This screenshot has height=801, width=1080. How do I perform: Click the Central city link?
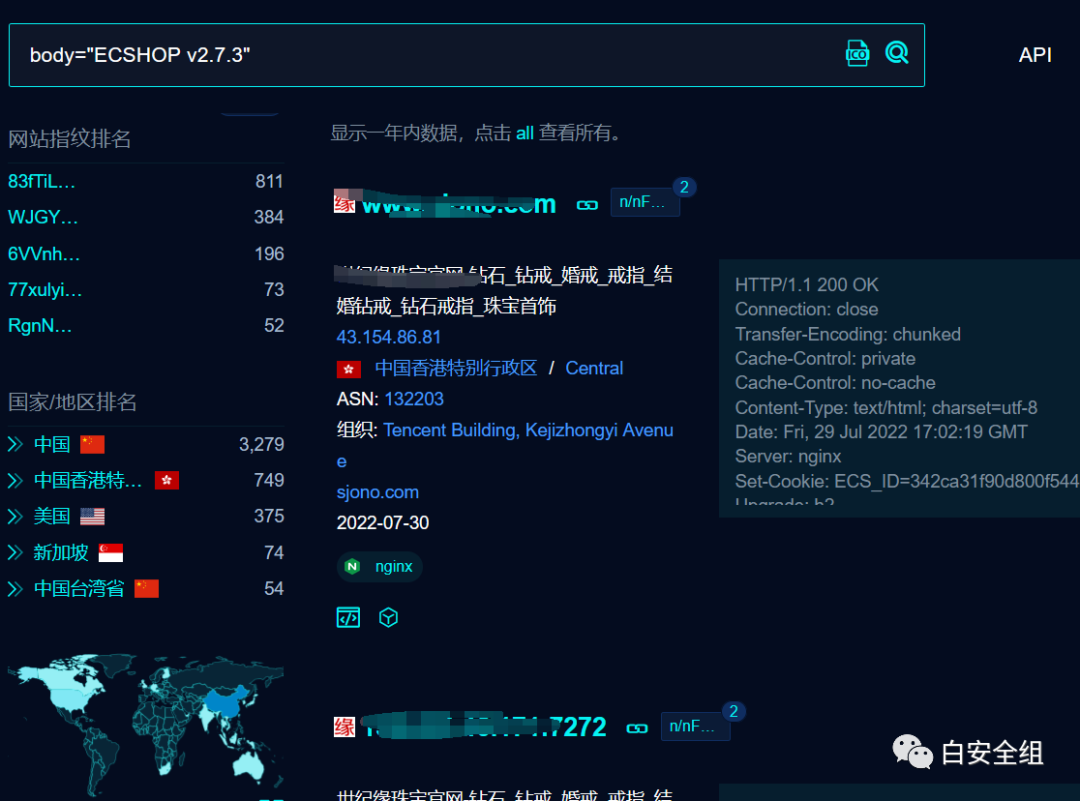point(594,368)
